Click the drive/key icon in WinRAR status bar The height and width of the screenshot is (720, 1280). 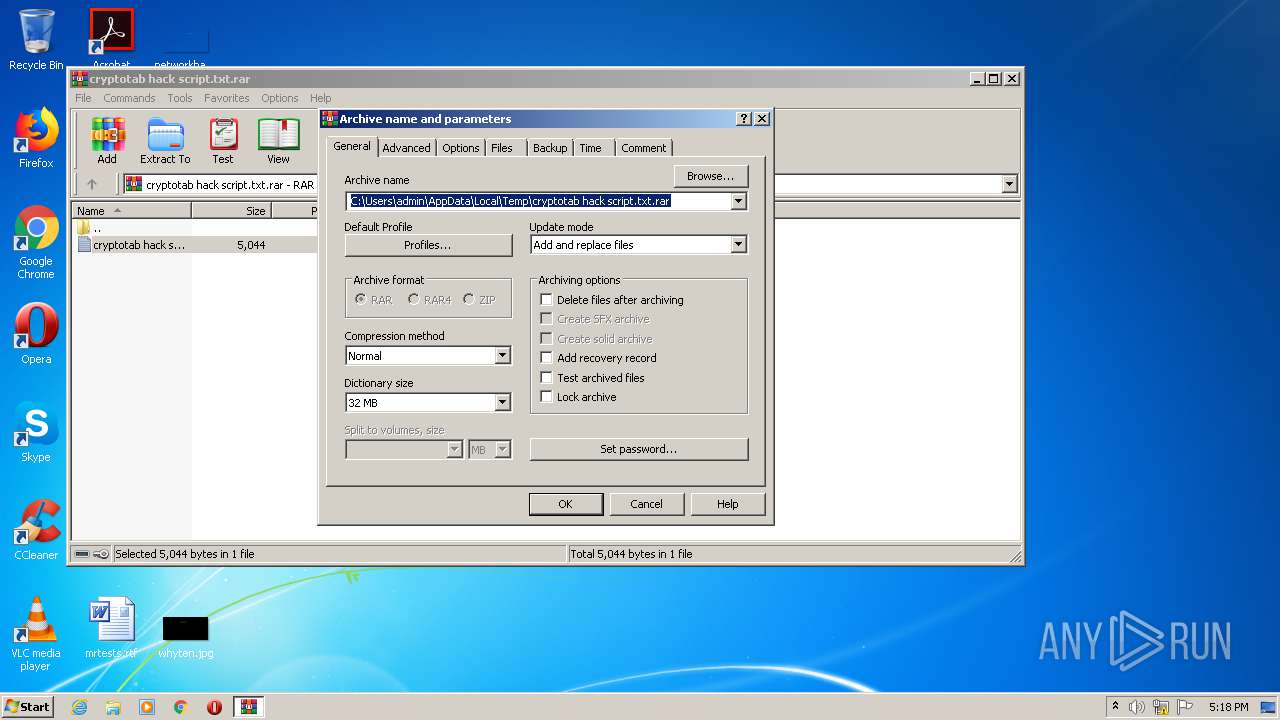pos(92,554)
